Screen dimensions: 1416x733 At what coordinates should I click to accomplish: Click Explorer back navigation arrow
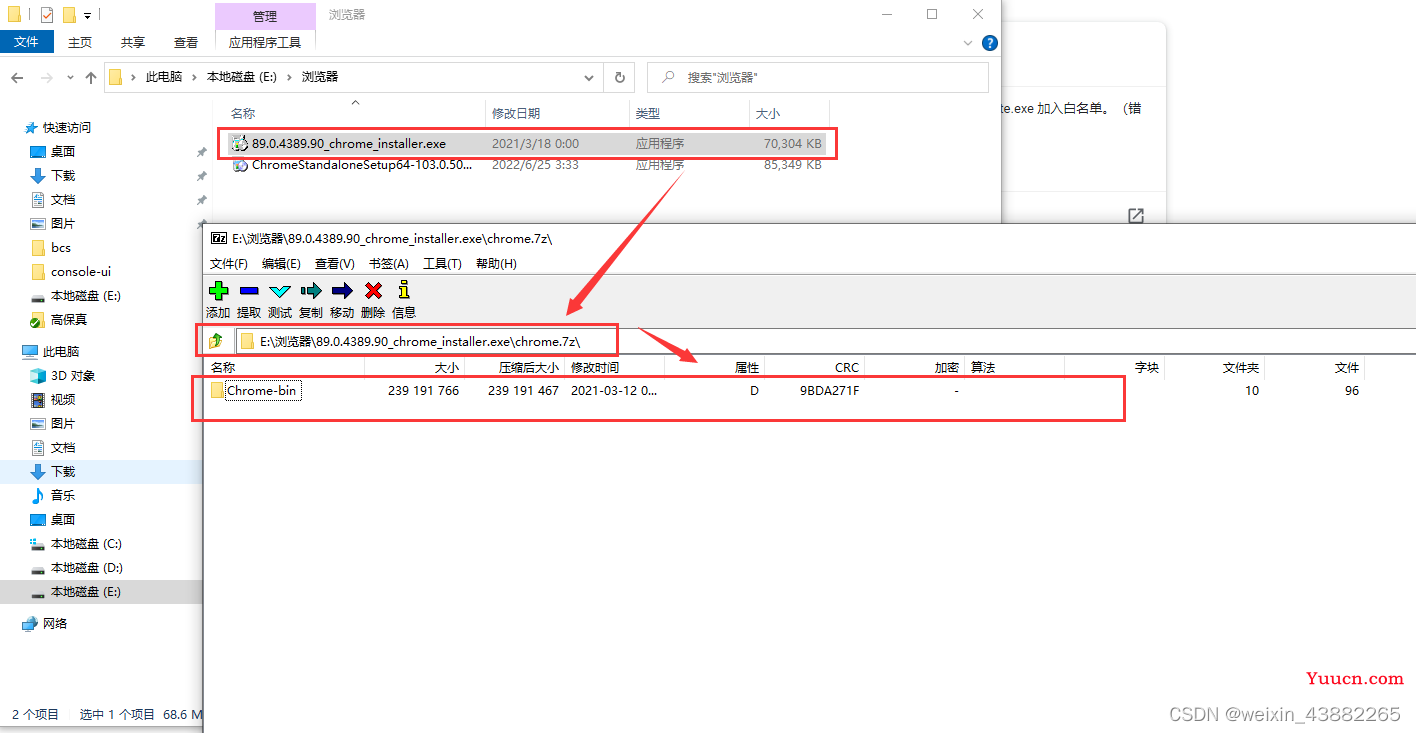[17, 77]
